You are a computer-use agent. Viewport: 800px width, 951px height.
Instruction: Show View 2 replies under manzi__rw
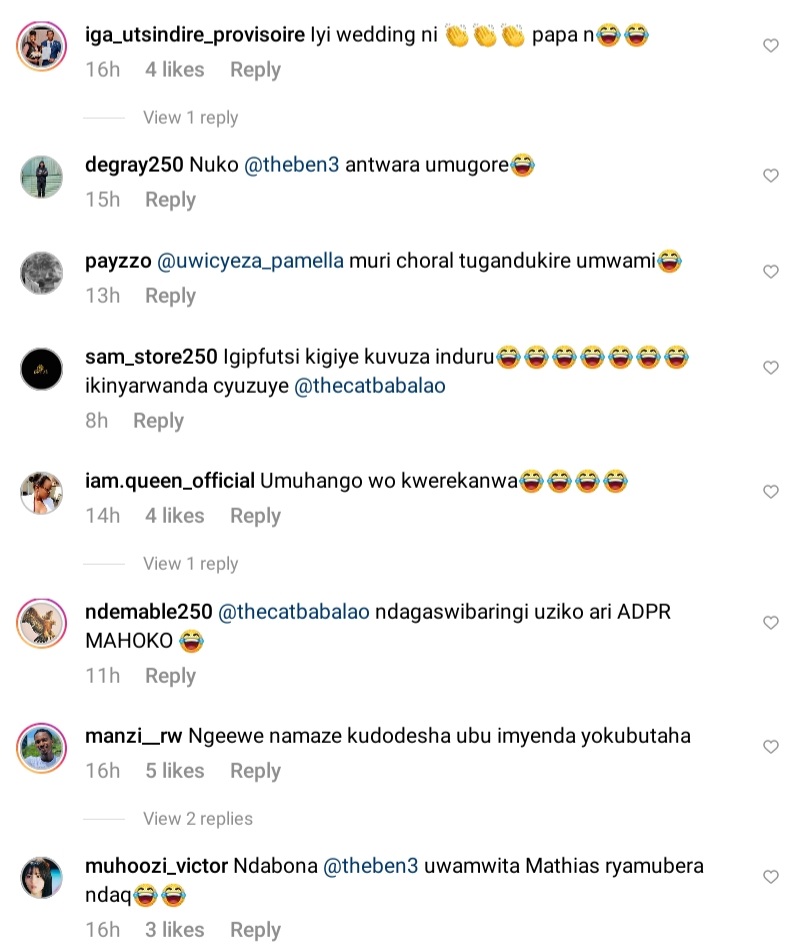(x=198, y=818)
